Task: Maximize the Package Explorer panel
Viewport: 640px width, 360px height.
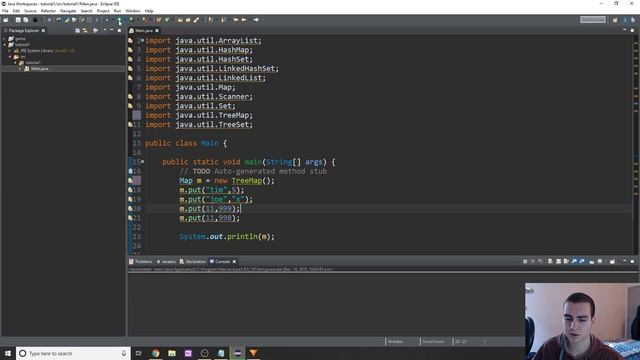Action: tap(120, 31)
